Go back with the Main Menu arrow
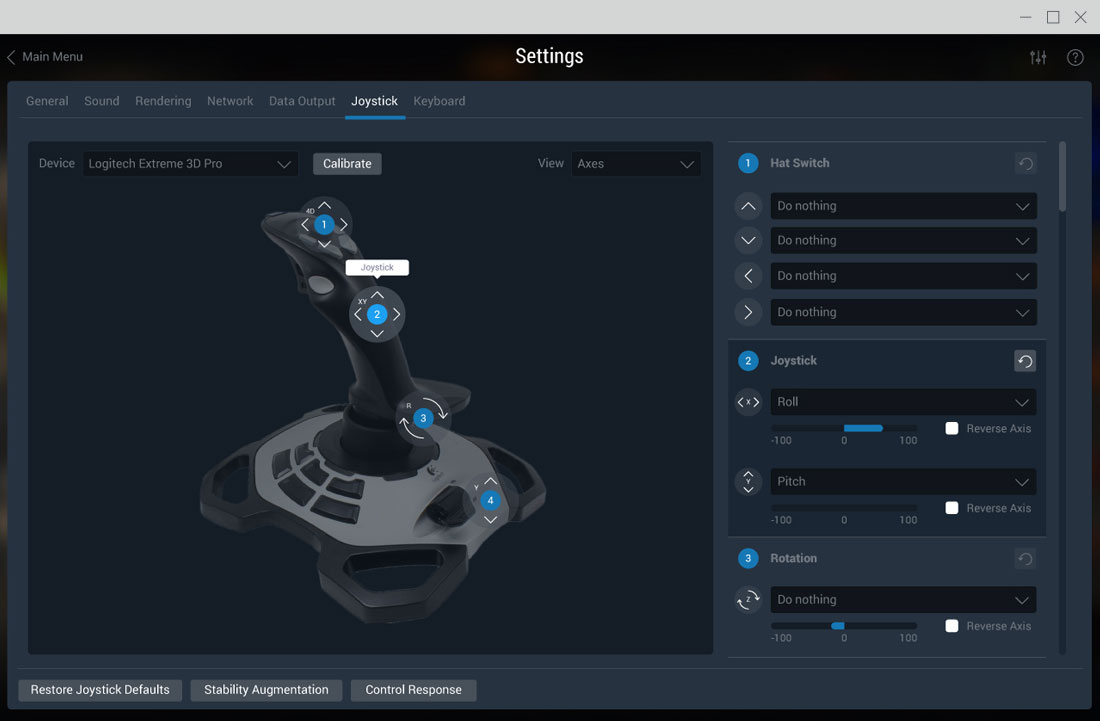This screenshot has height=721, width=1100. coord(11,57)
